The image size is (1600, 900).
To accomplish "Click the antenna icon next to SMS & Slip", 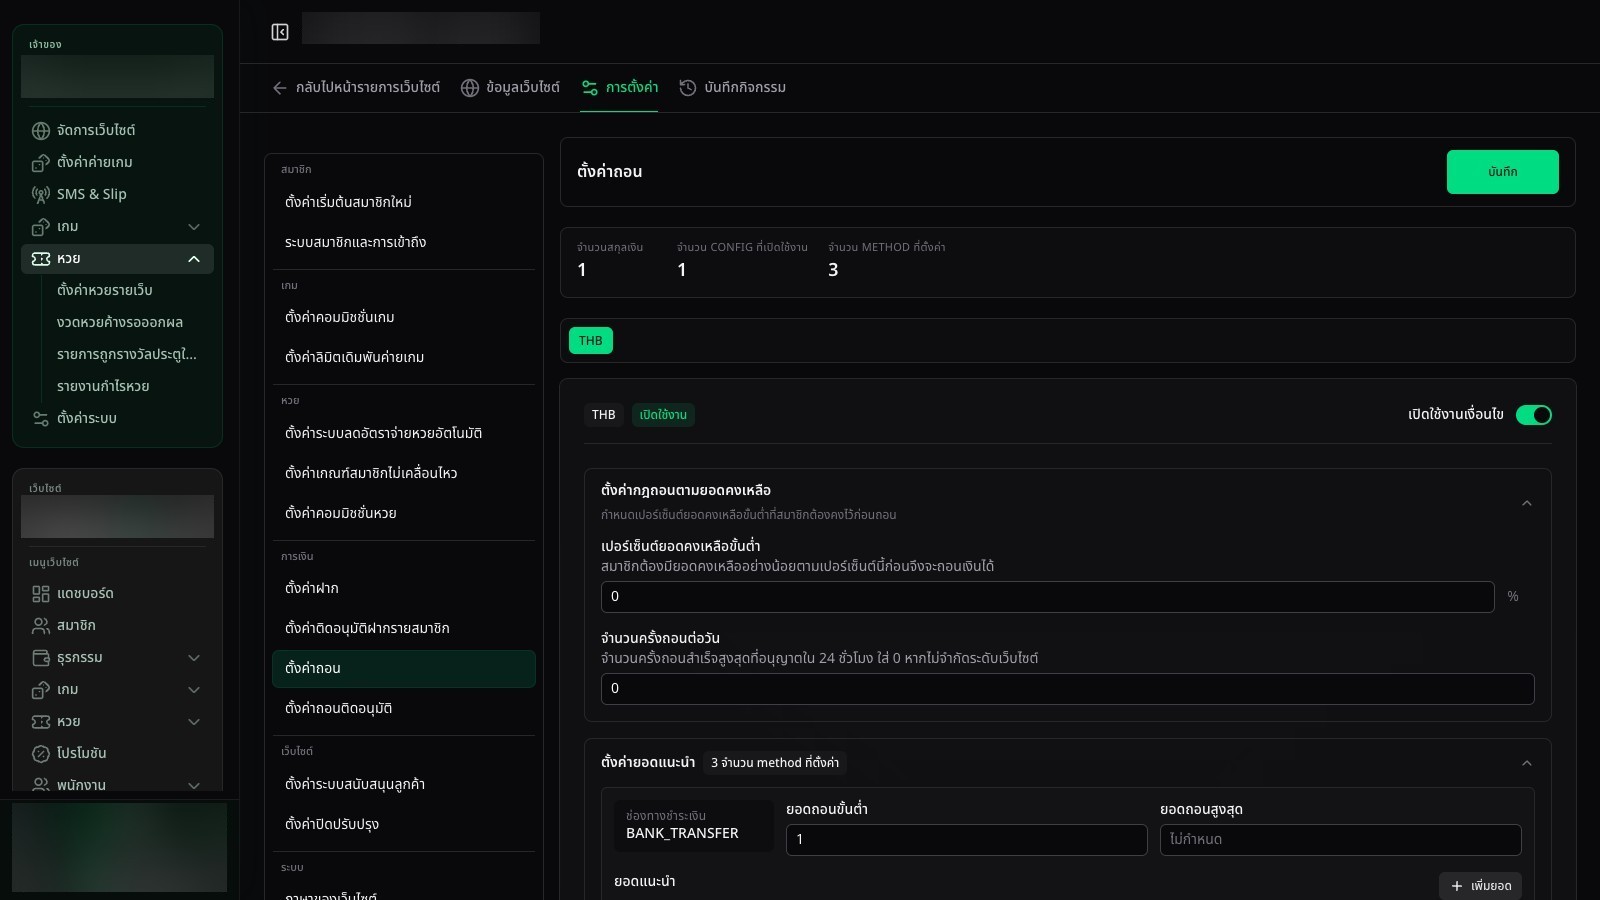I will coord(41,195).
